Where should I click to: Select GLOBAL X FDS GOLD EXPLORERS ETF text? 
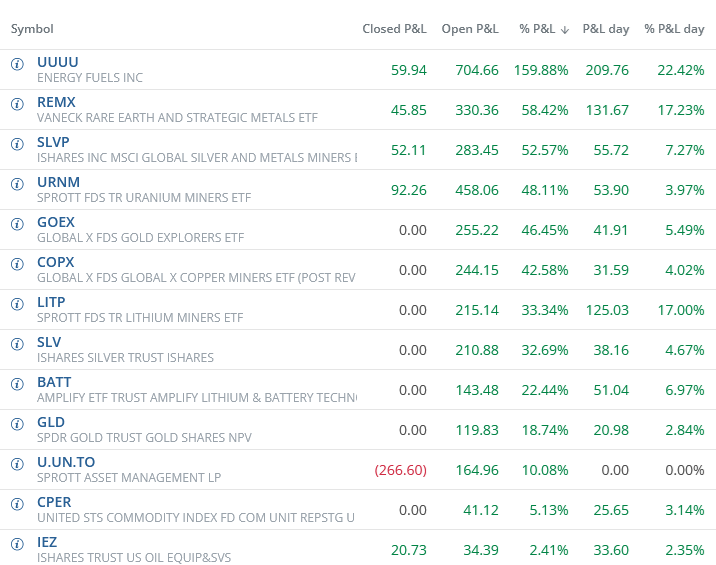click(141, 238)
